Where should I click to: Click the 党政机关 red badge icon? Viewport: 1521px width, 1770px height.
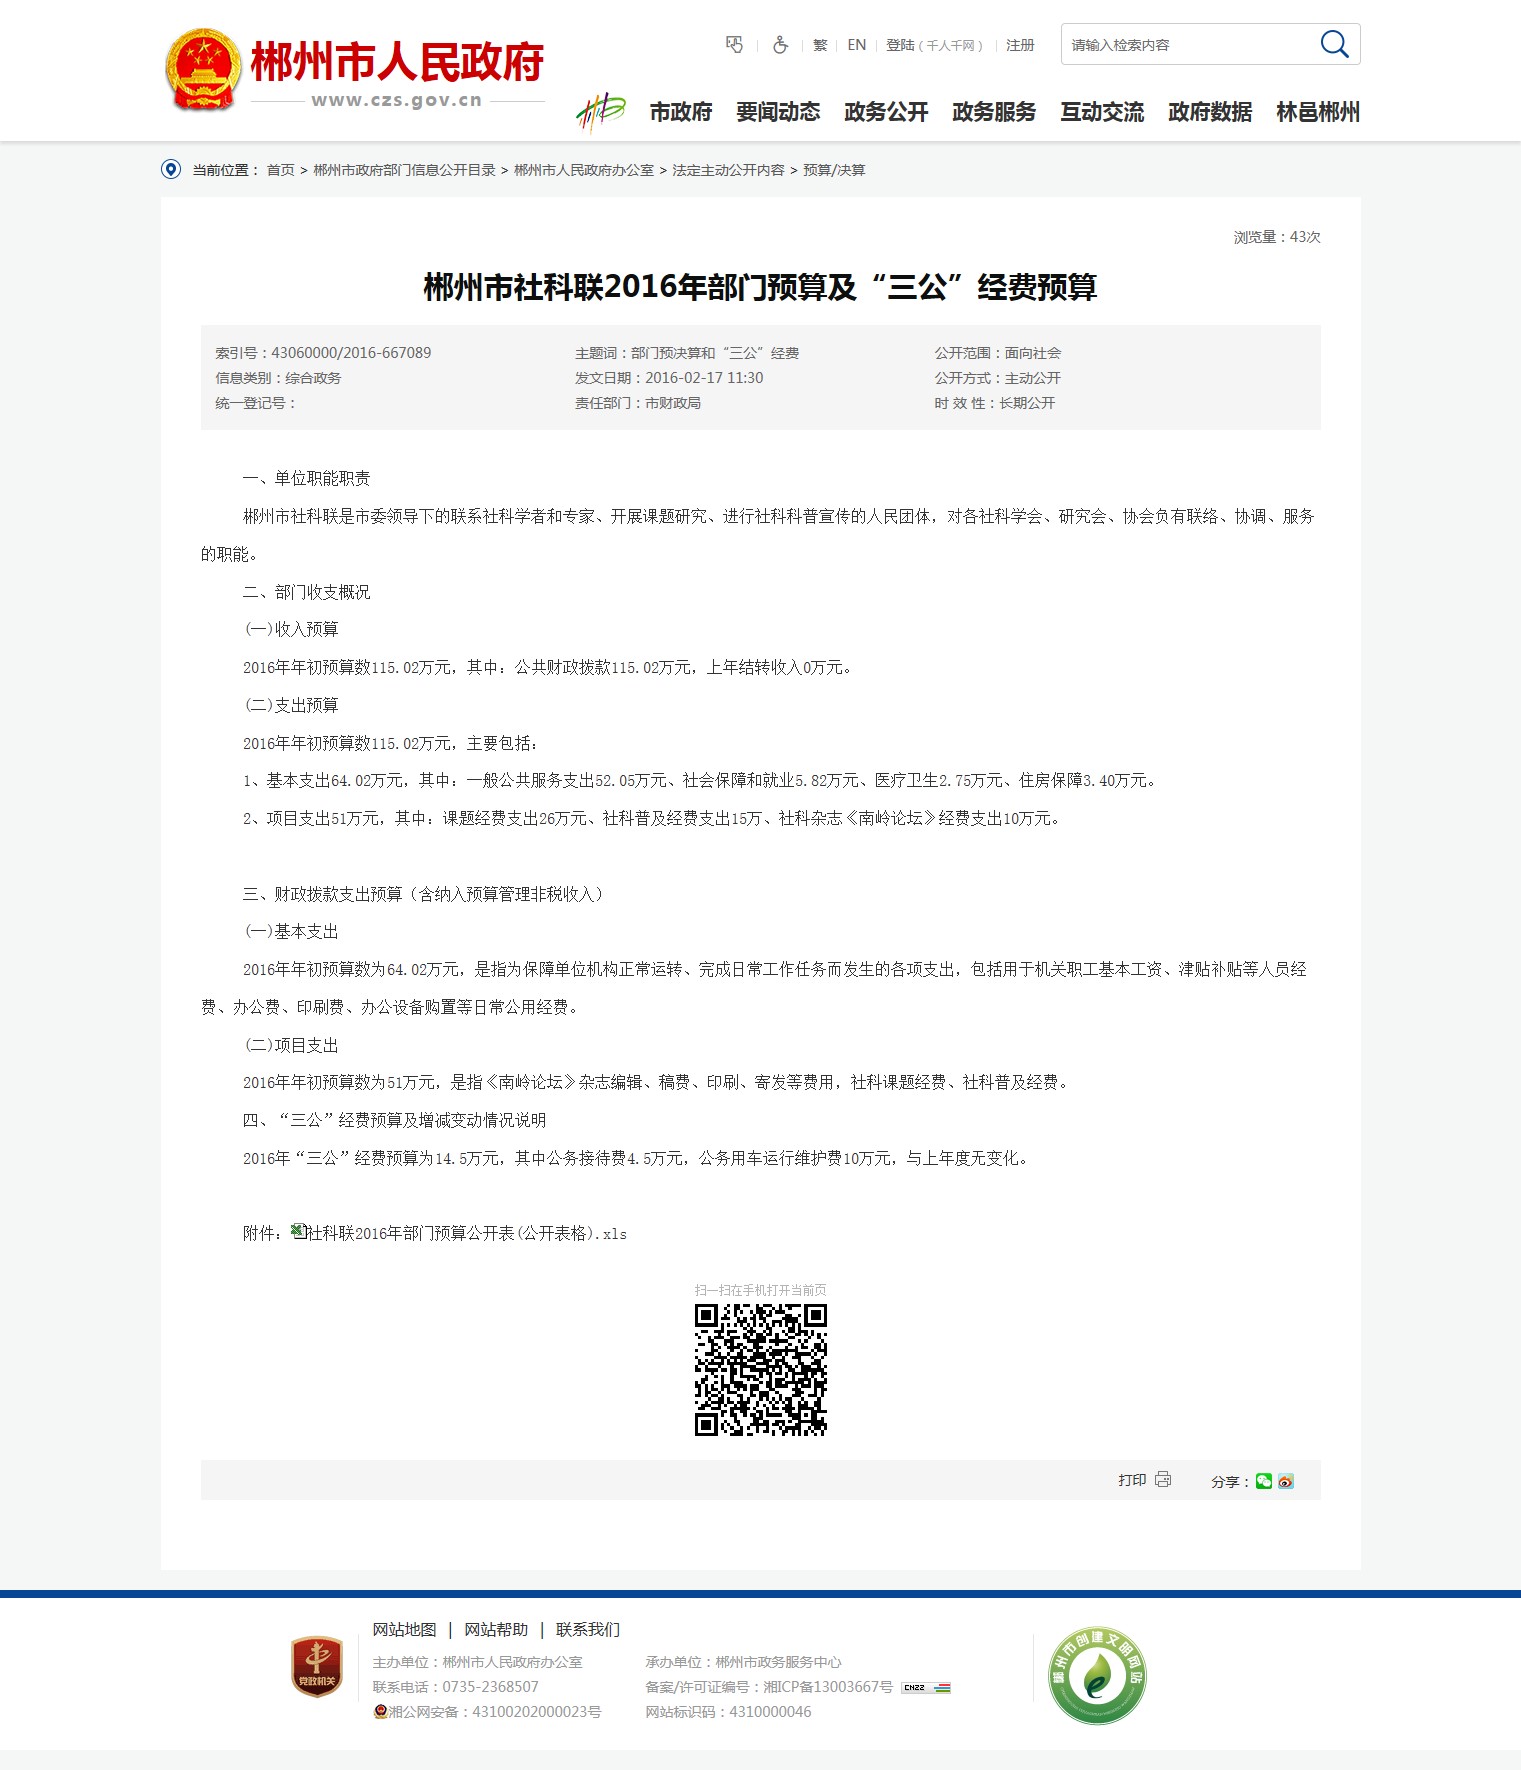pos(317,1667)
